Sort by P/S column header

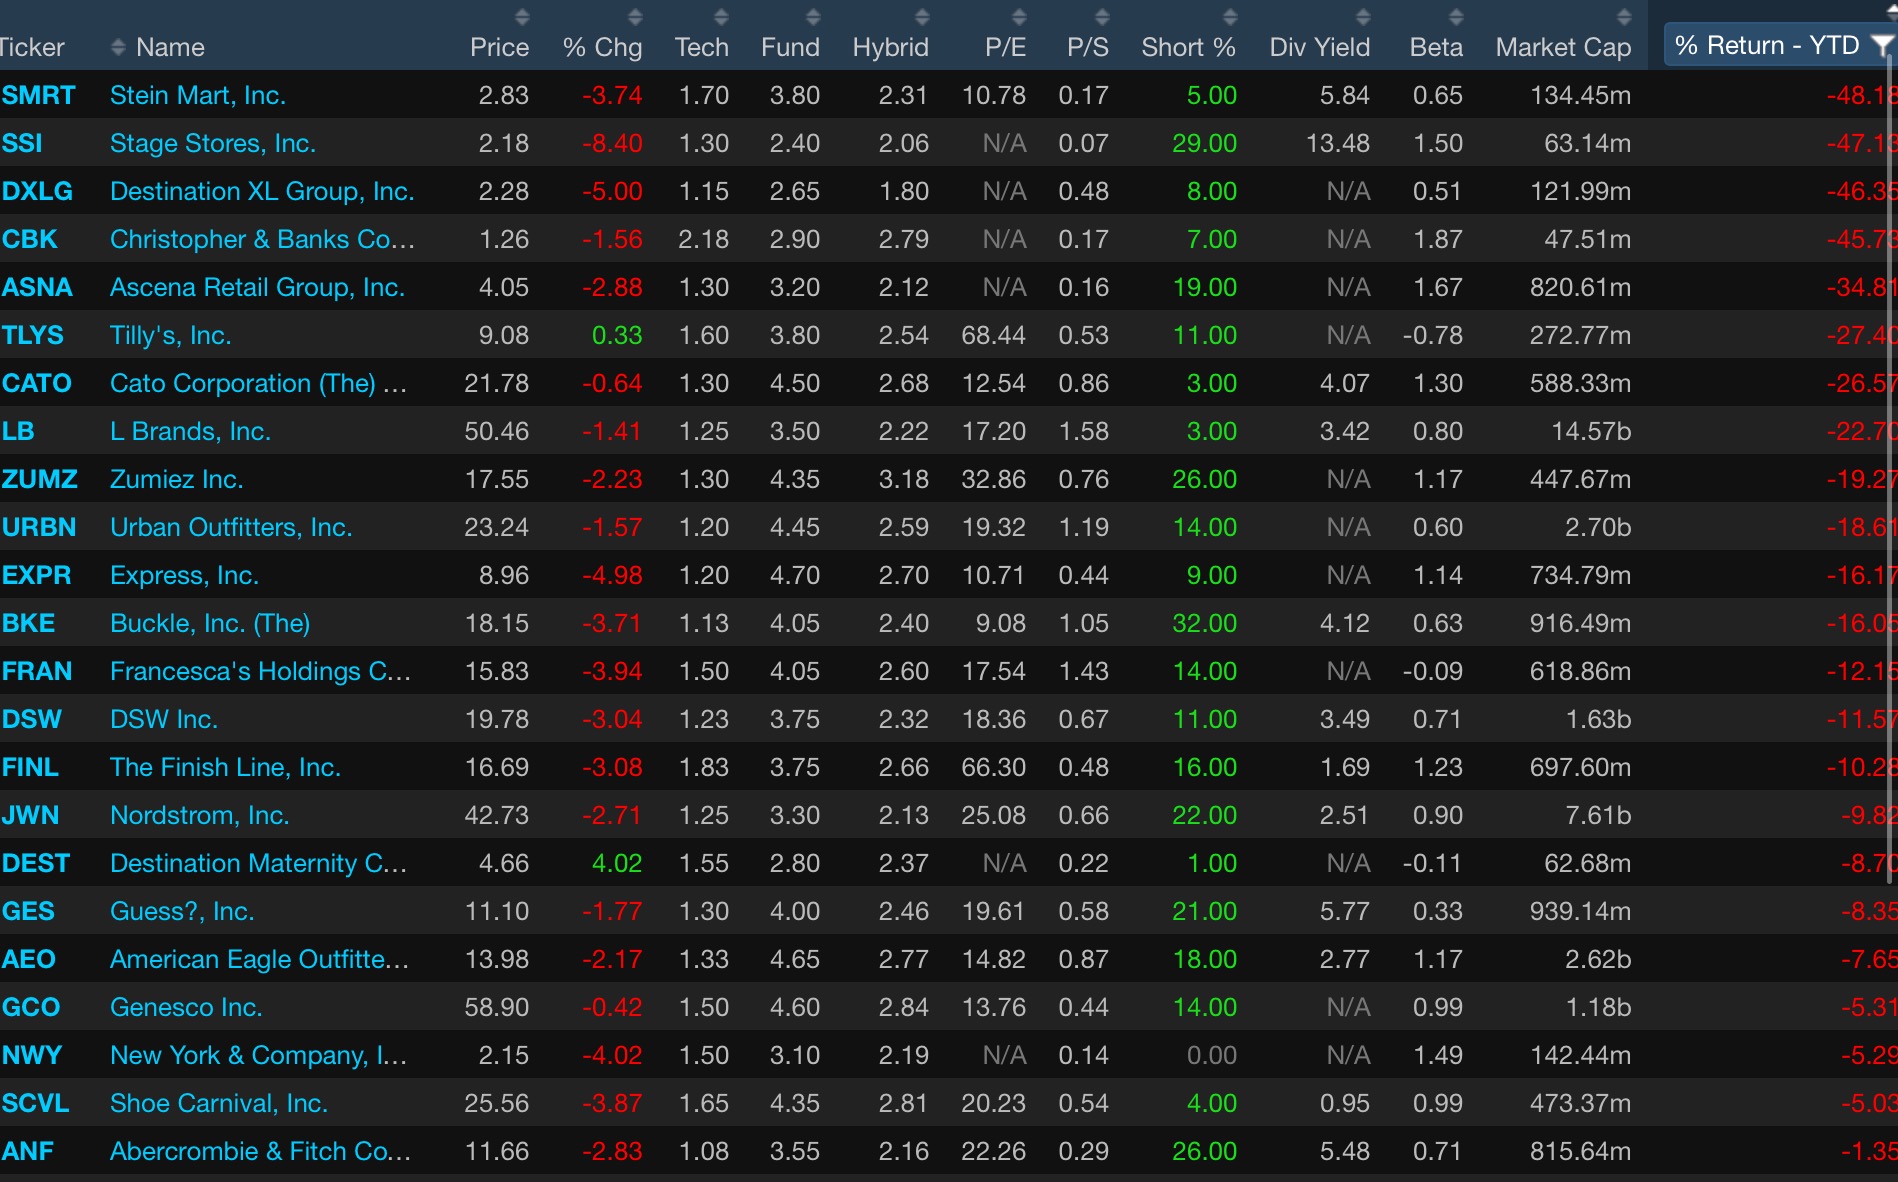[1087, 47]
